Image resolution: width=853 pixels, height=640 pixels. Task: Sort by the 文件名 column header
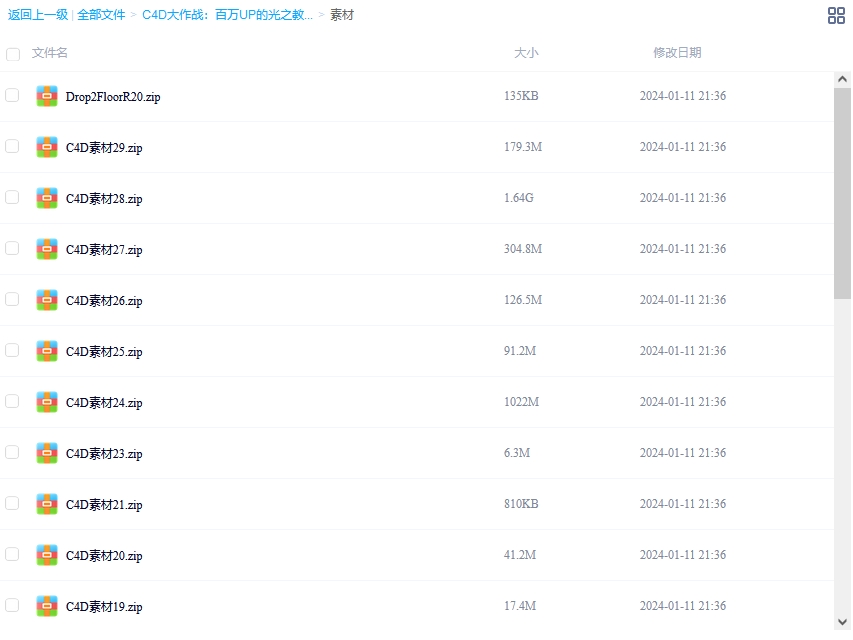(50, 53)
